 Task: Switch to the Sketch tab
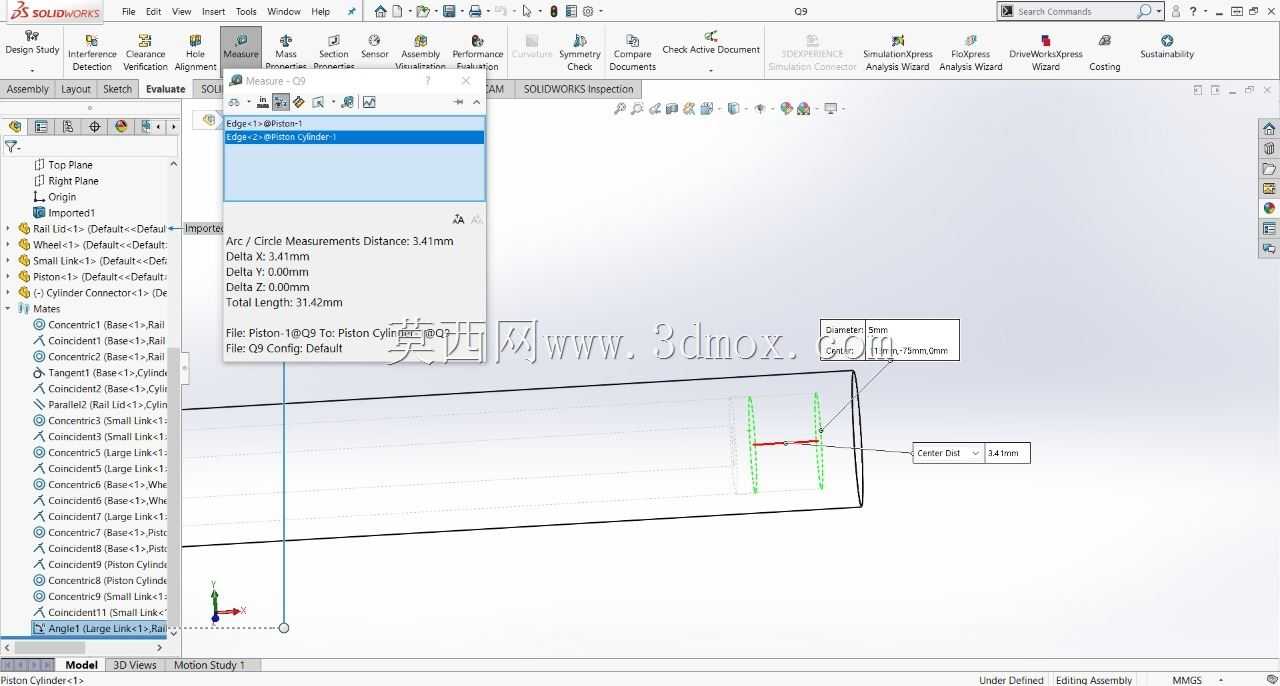[x=117, y=89]
